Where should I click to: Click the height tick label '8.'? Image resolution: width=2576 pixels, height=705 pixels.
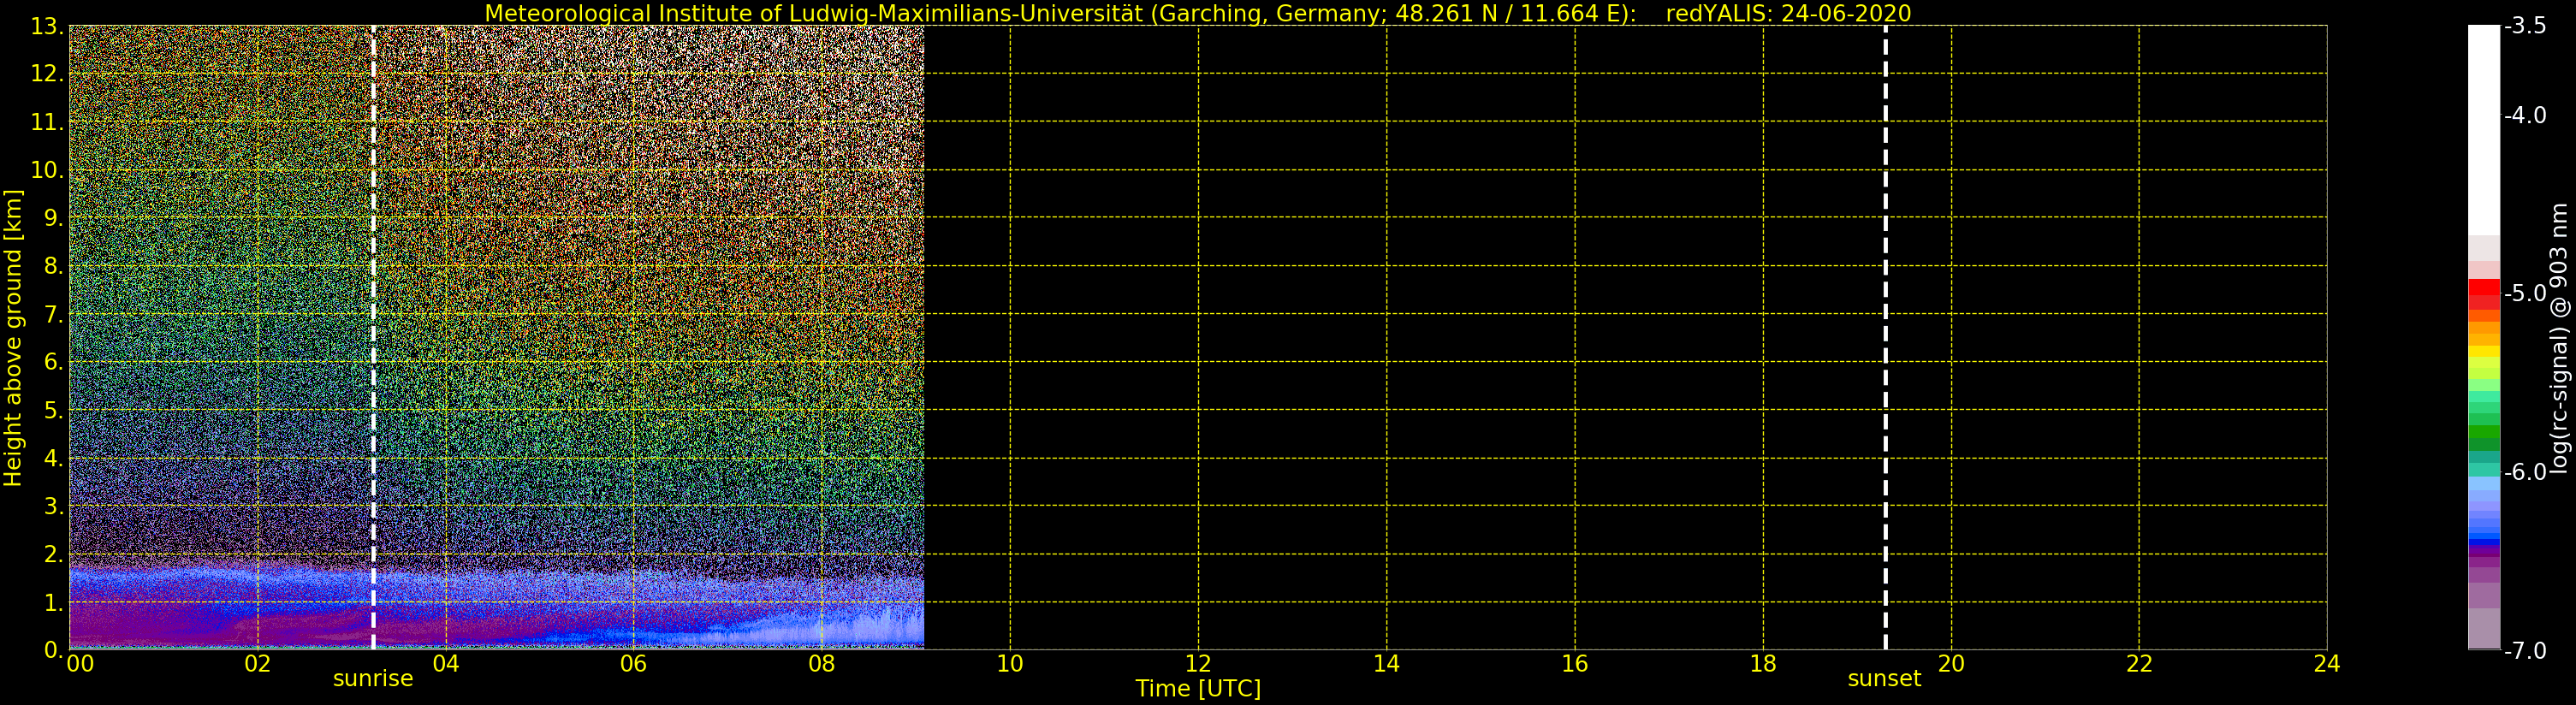(53, 266)
